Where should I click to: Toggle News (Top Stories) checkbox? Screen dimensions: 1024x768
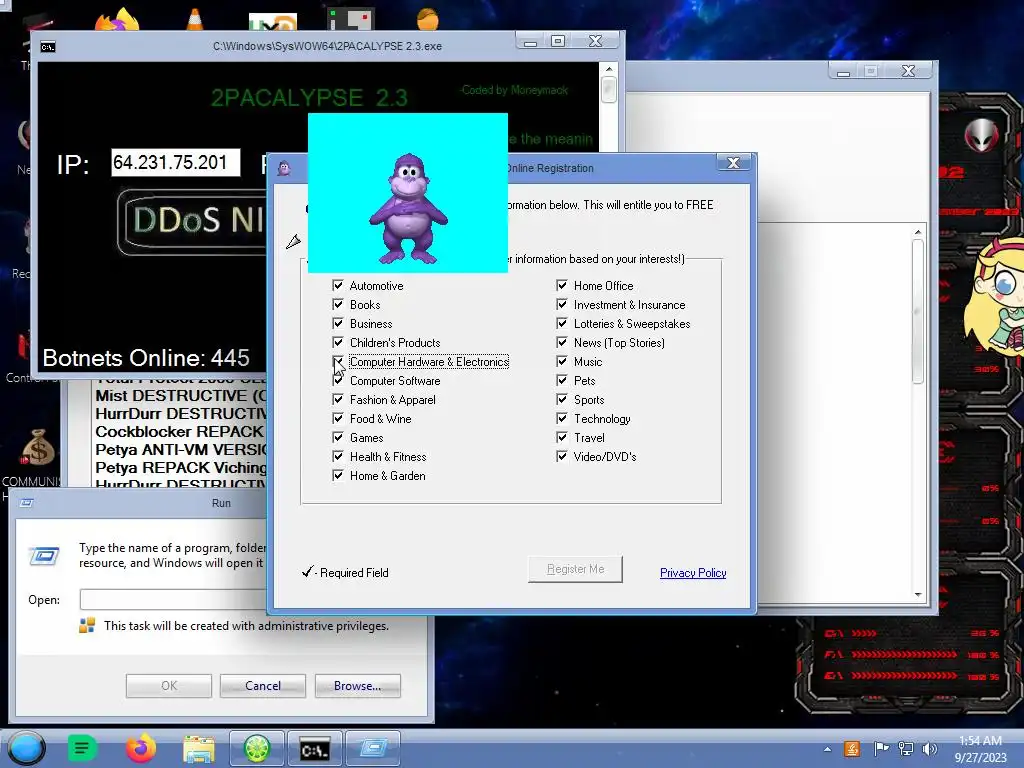coord(562,342)
